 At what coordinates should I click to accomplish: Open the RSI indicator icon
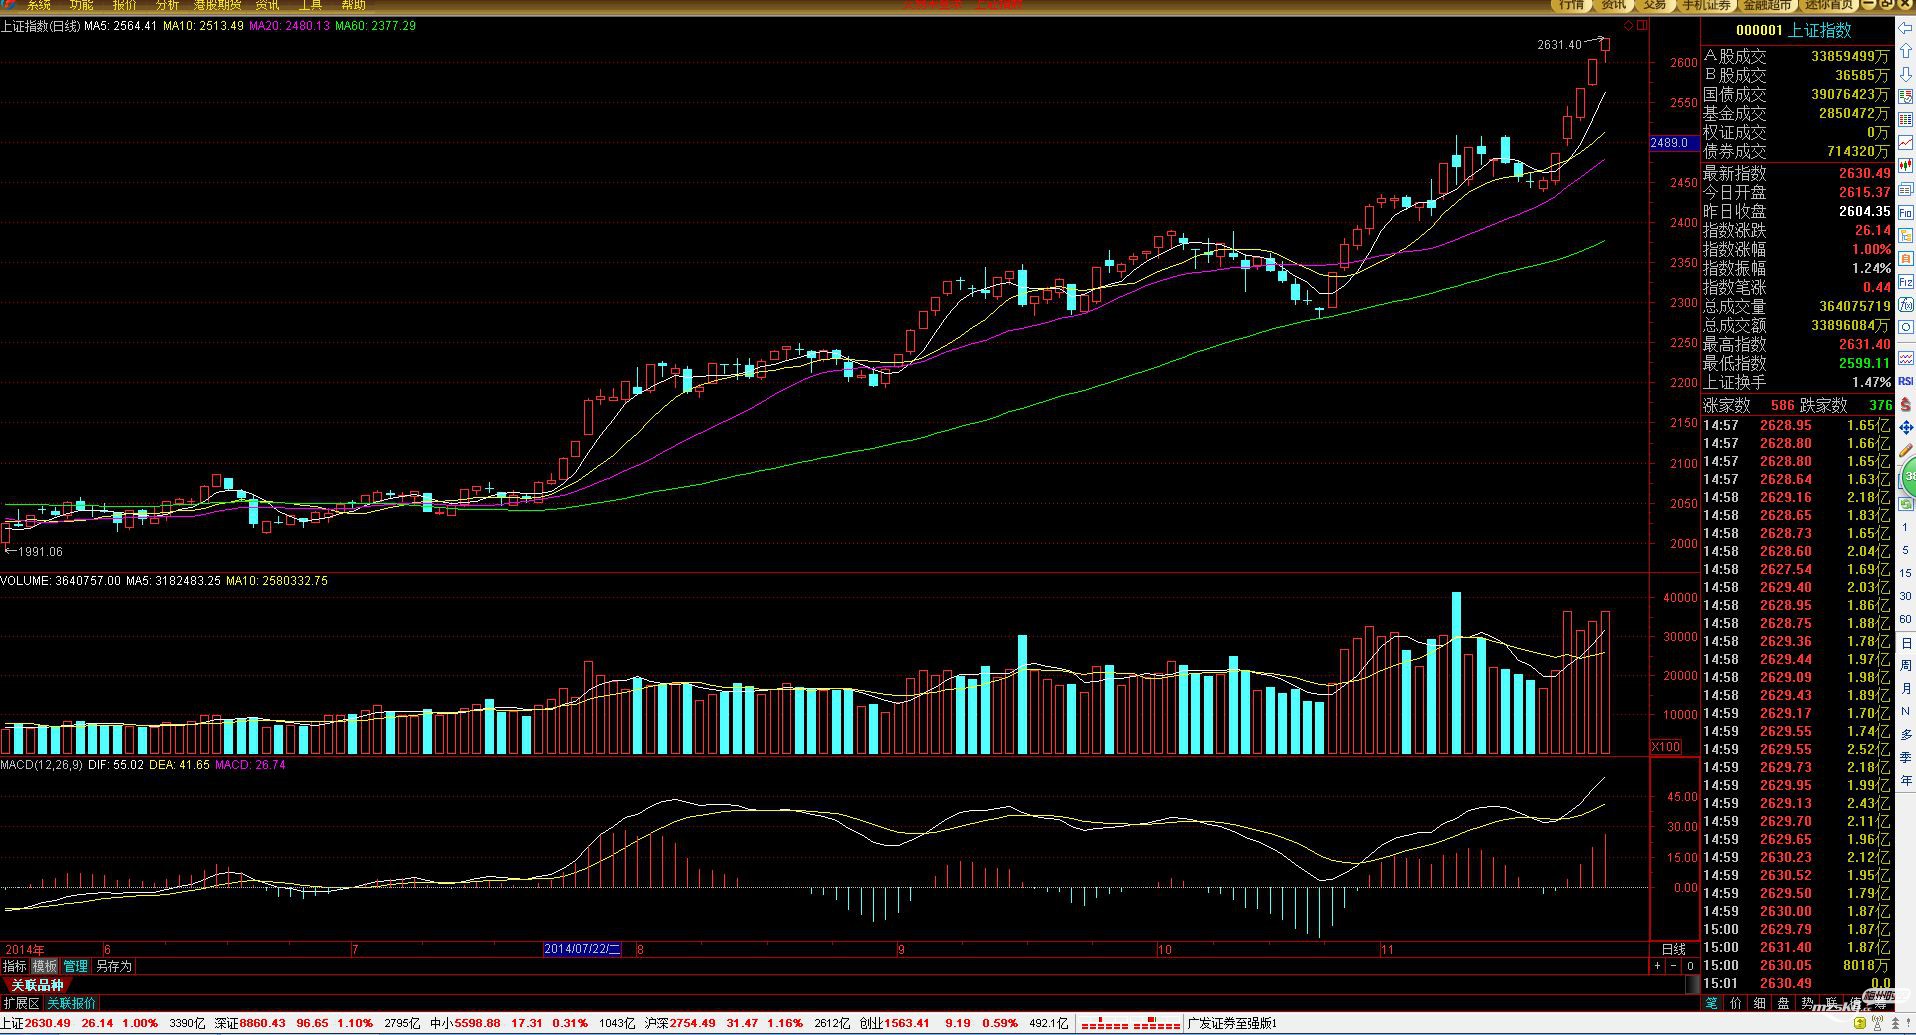pyautogui.click(x=1906, y=381)
